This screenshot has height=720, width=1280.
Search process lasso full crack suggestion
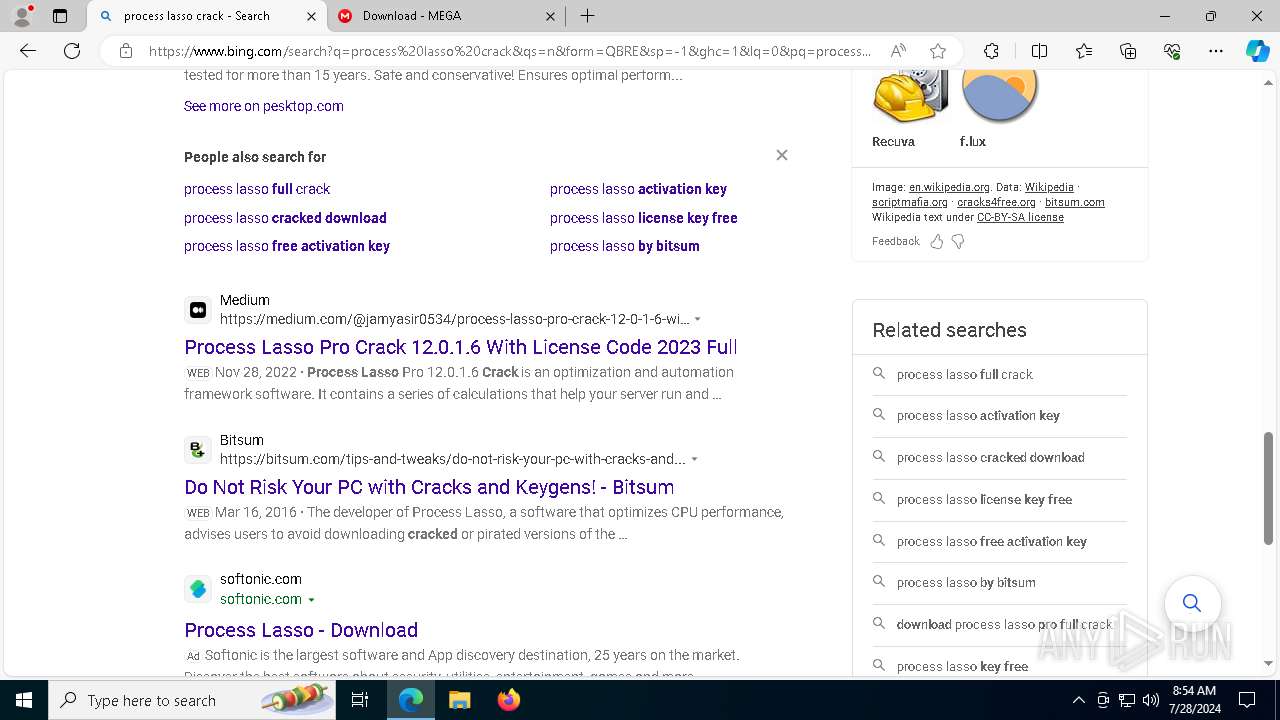(257, 189)
